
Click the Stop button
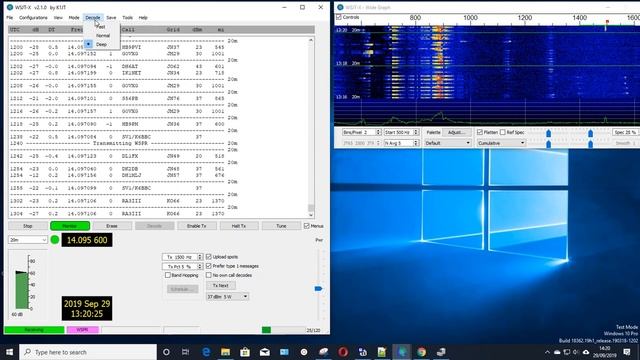click(x=28, y=226)
